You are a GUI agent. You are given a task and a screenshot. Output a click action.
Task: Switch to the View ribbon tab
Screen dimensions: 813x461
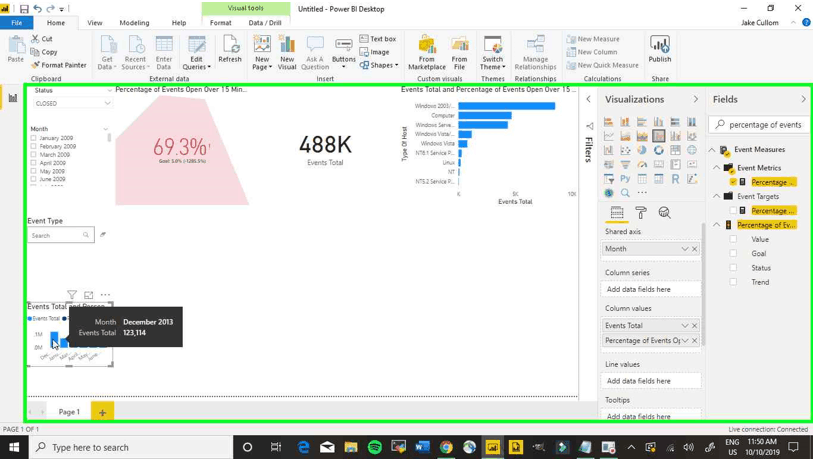click(x=95, y=23)
